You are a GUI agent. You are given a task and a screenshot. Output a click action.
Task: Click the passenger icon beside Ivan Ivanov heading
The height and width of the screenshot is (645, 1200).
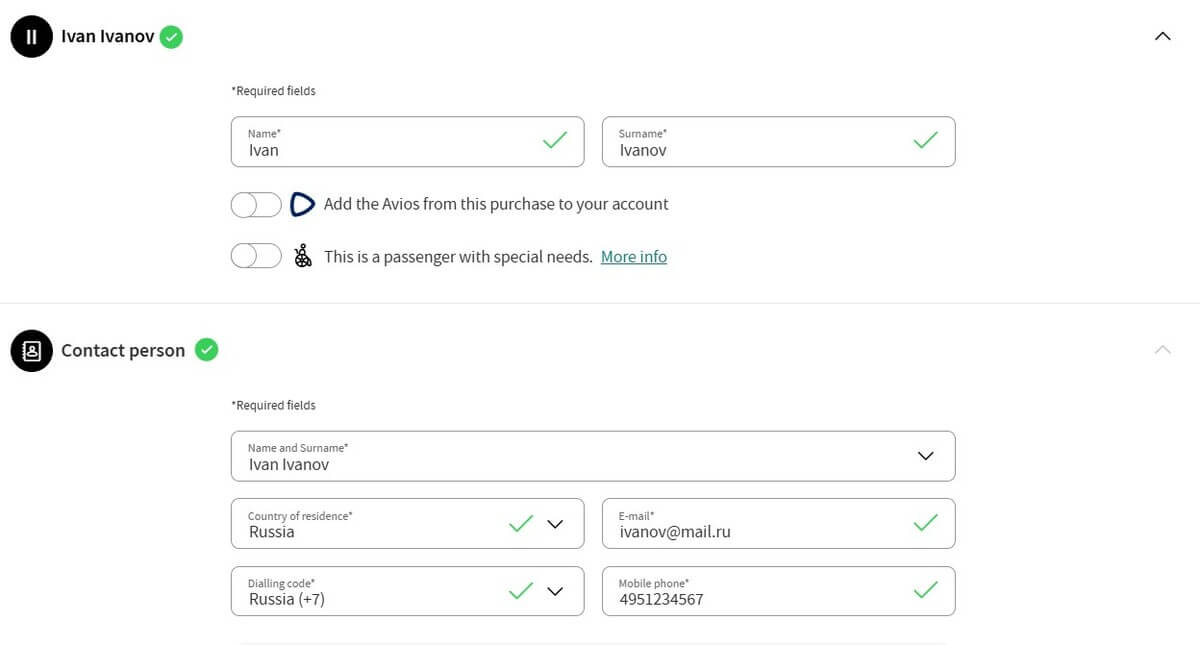pos(31,37)
